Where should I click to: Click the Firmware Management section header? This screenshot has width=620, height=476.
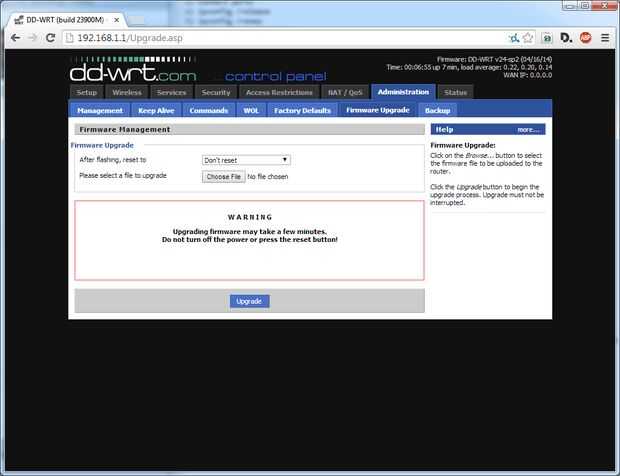tap(250, 129)
